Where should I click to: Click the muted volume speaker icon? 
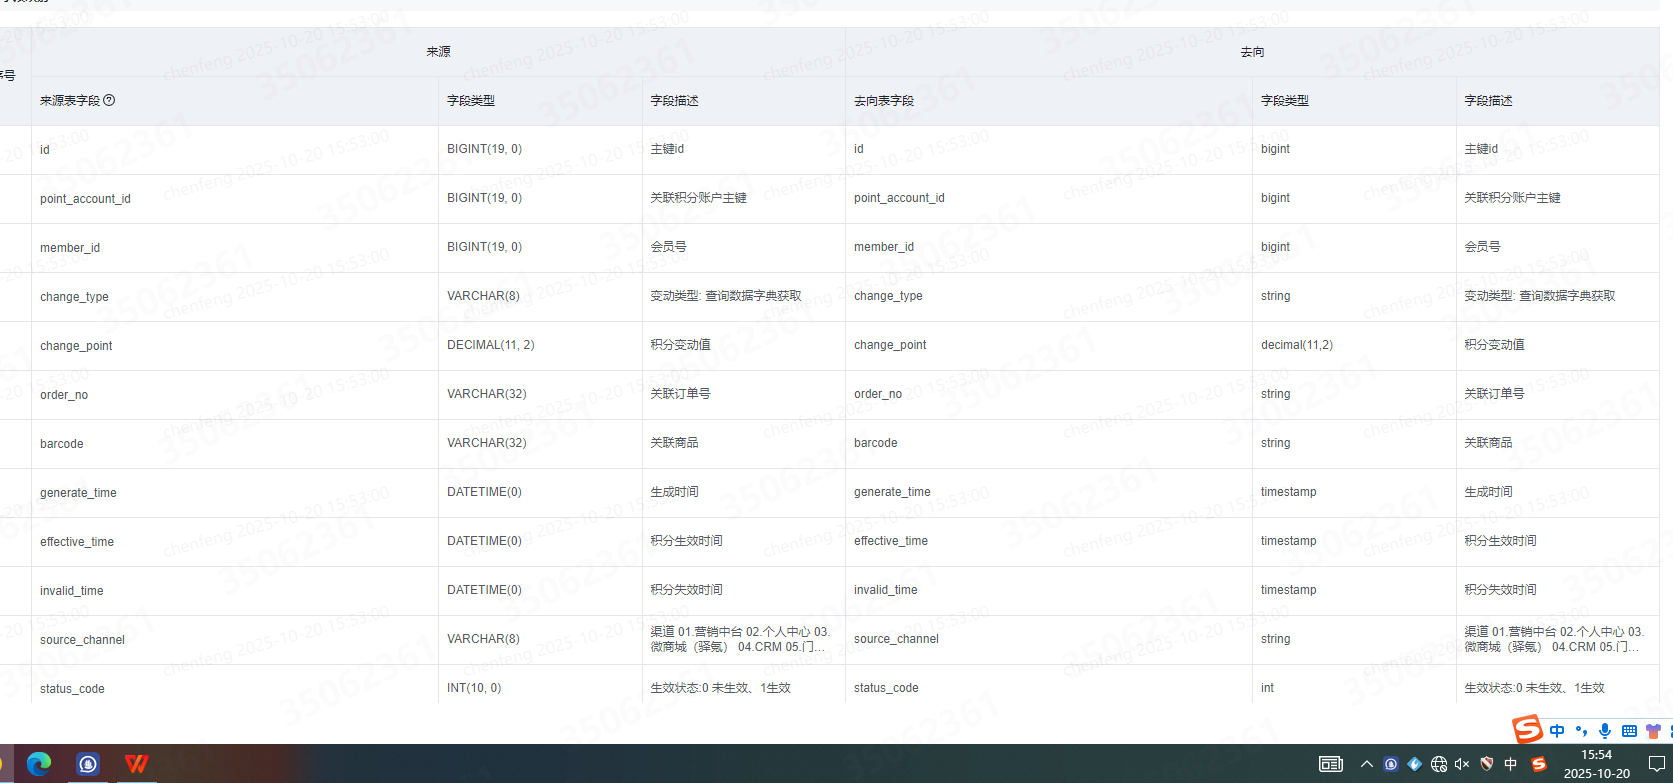1462,764
